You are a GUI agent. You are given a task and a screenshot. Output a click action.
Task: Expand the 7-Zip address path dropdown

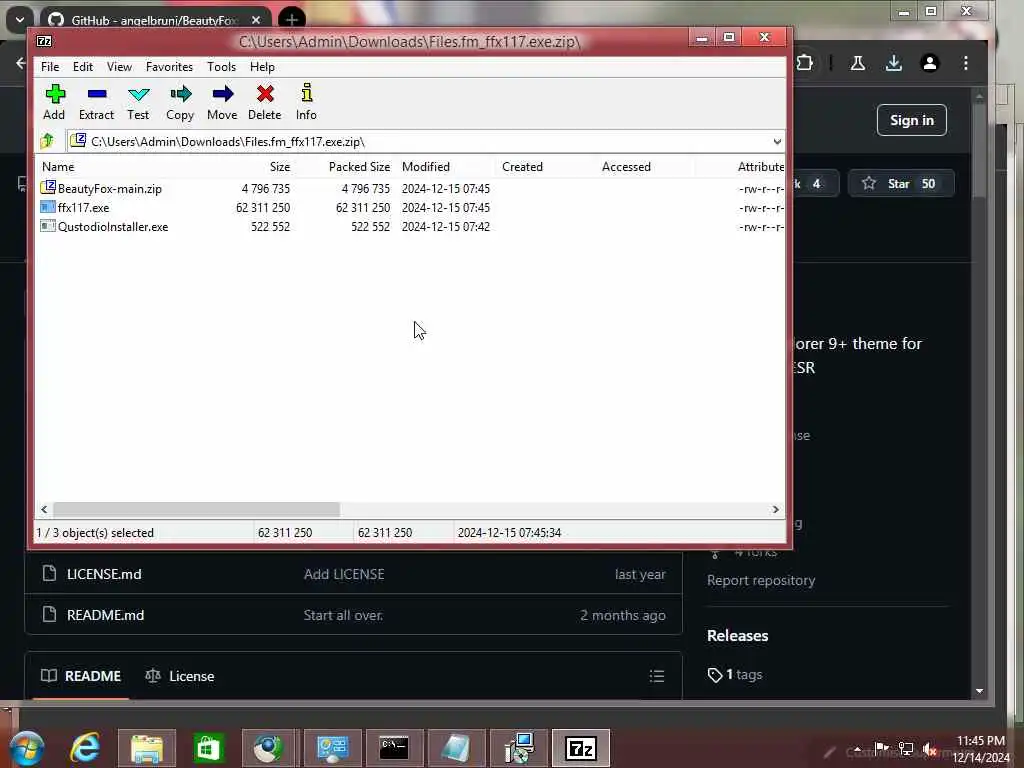point(776,142)
